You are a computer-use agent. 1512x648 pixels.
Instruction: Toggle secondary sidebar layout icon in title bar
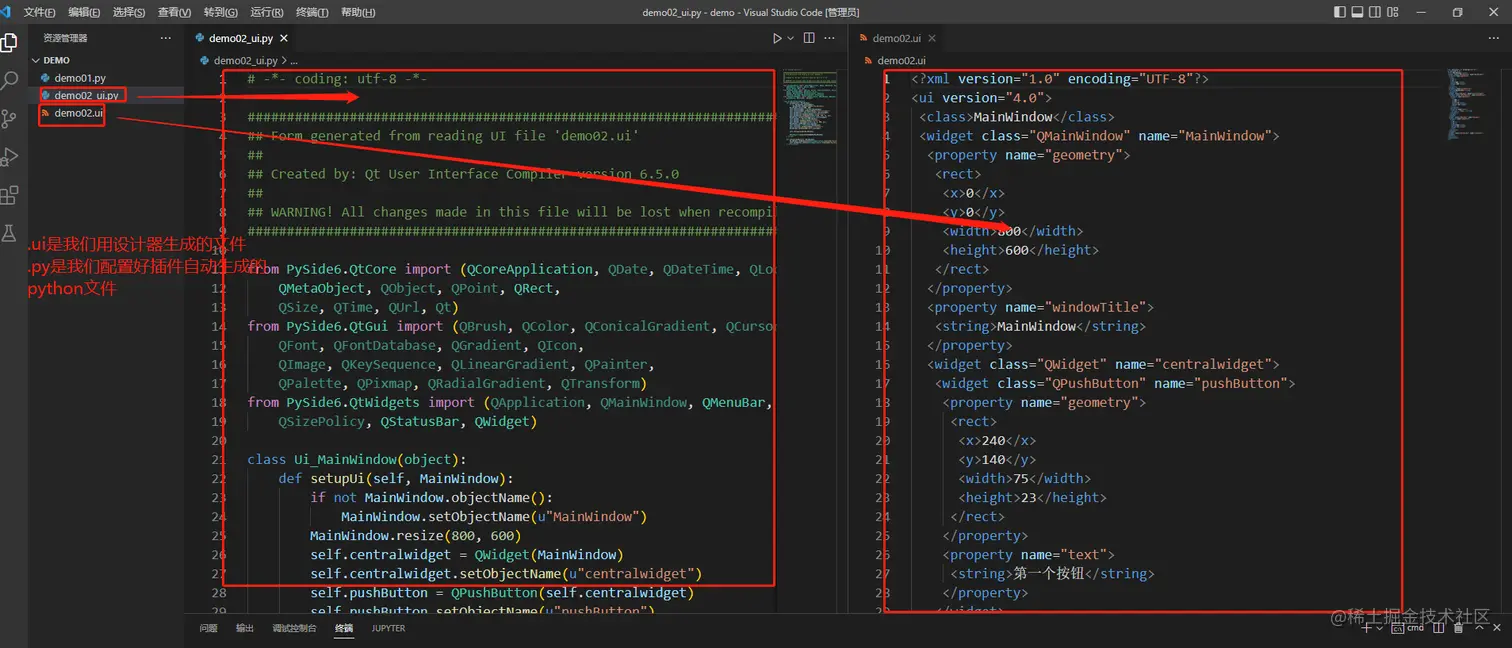1376,12
